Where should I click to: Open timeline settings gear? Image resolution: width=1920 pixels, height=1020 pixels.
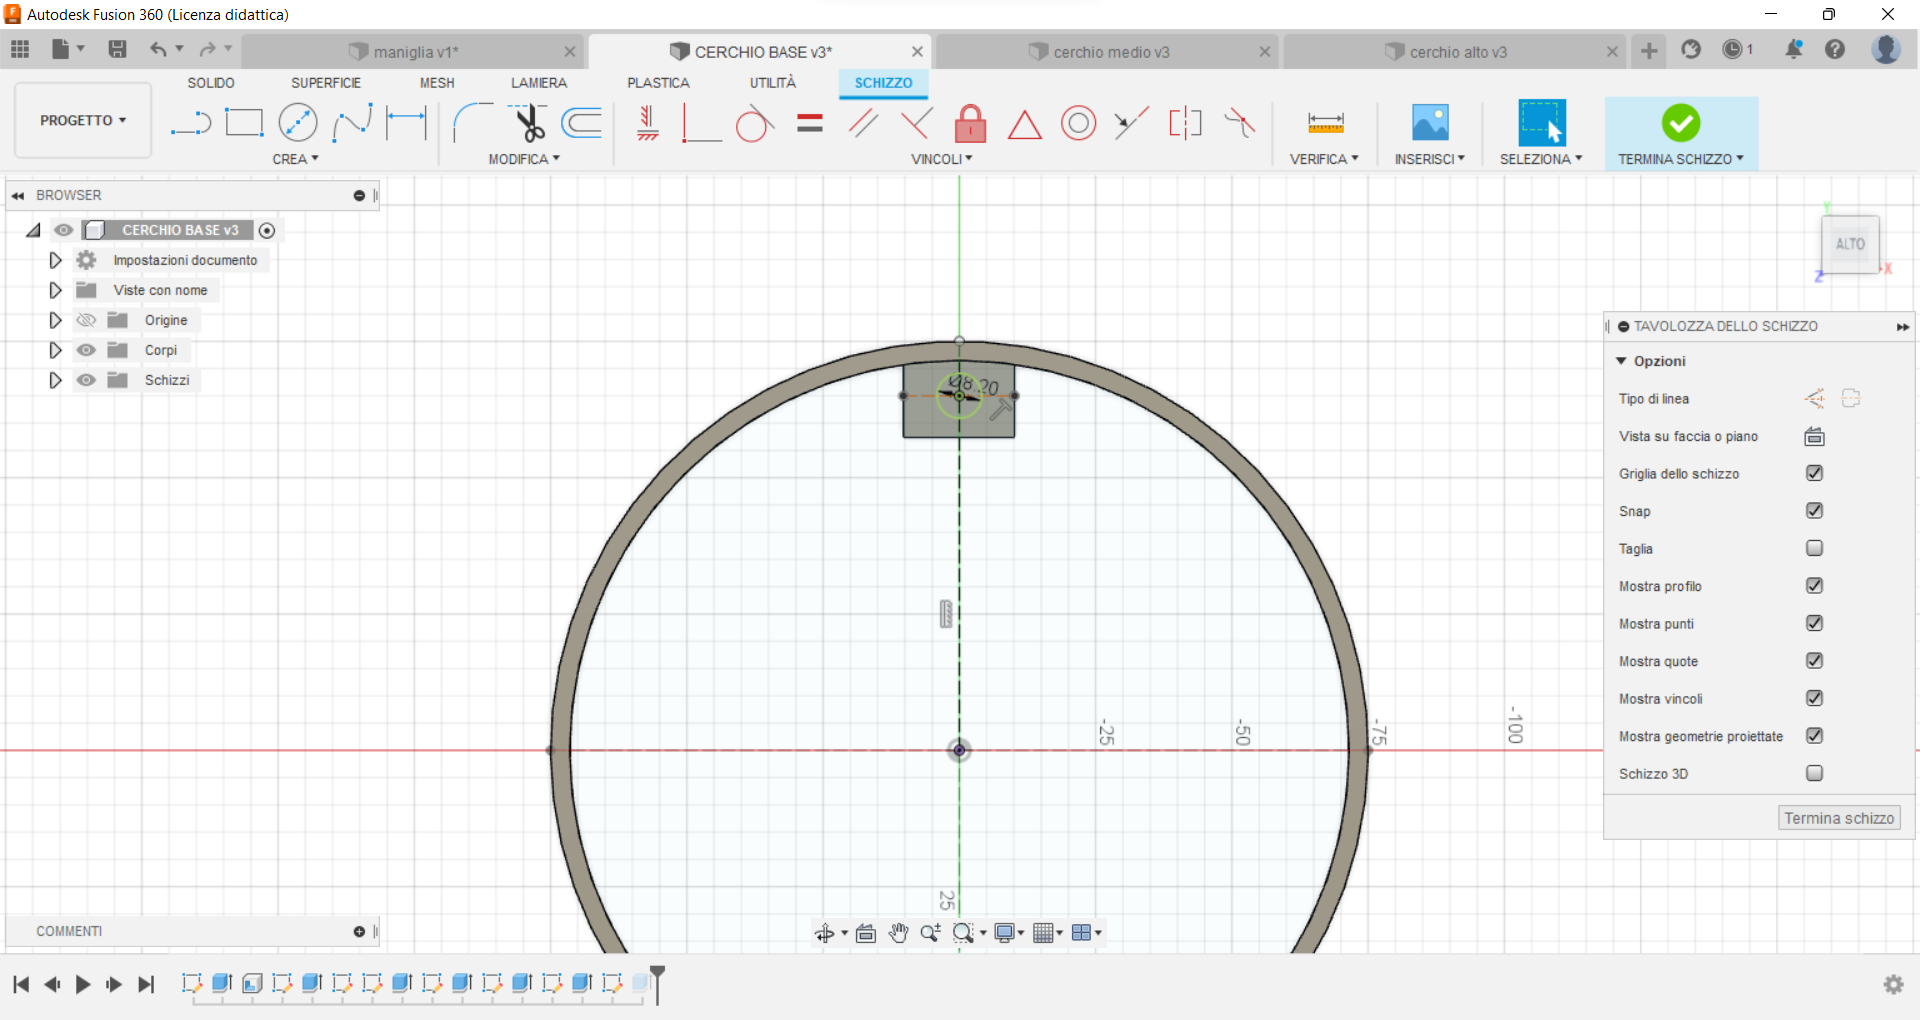click(x=1893, y=984)
